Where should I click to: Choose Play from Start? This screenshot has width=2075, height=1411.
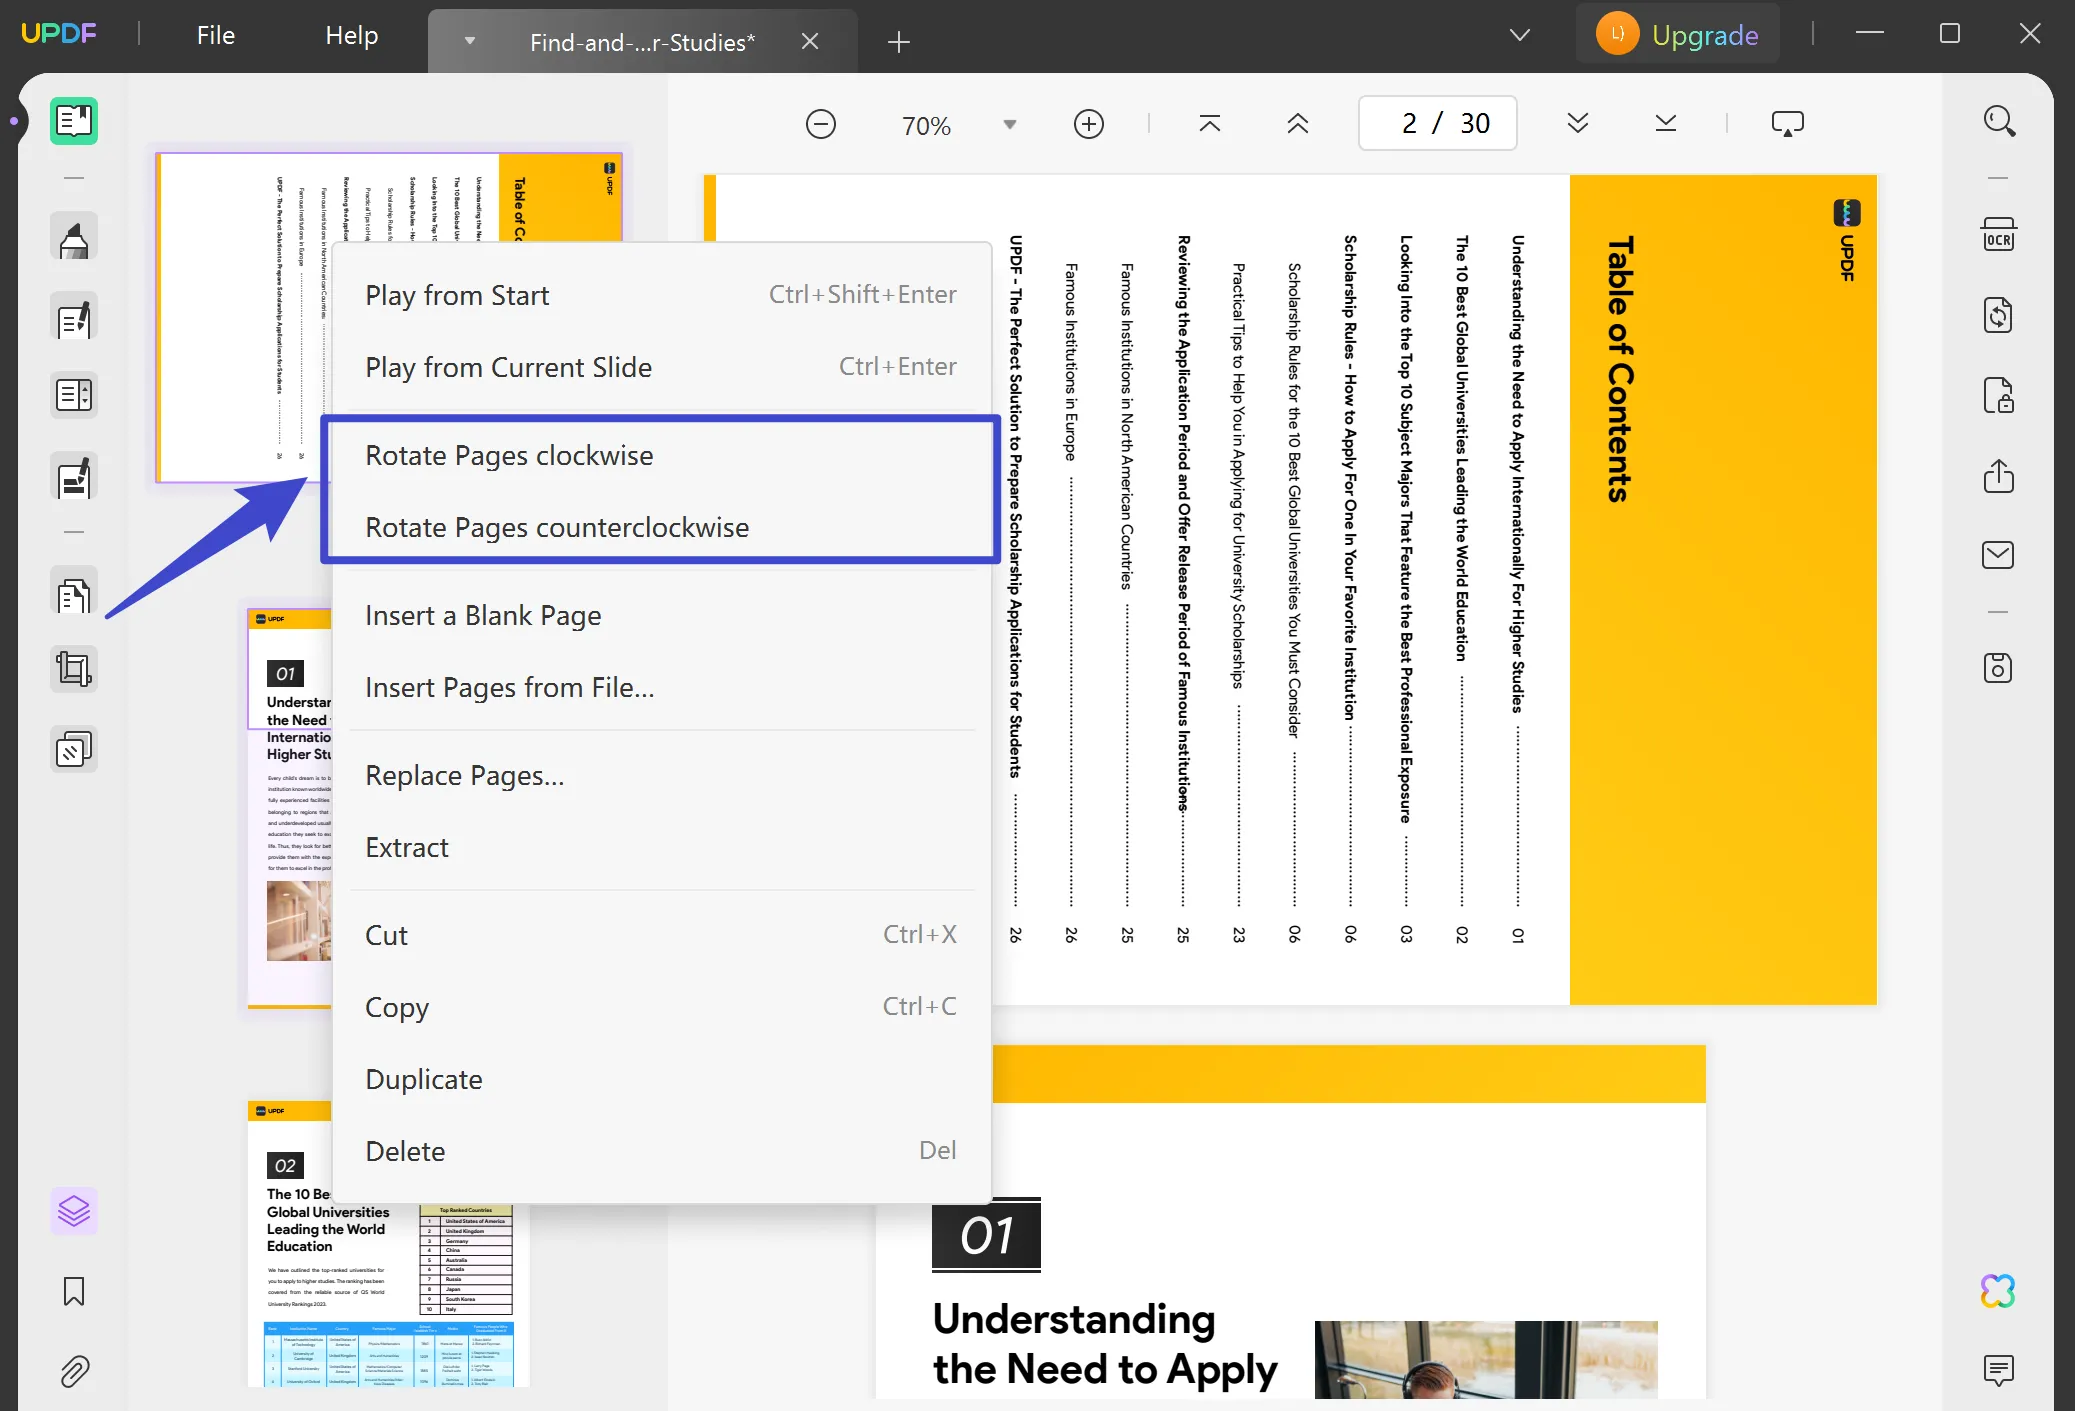pyautogui.click(x=662, y=295)
